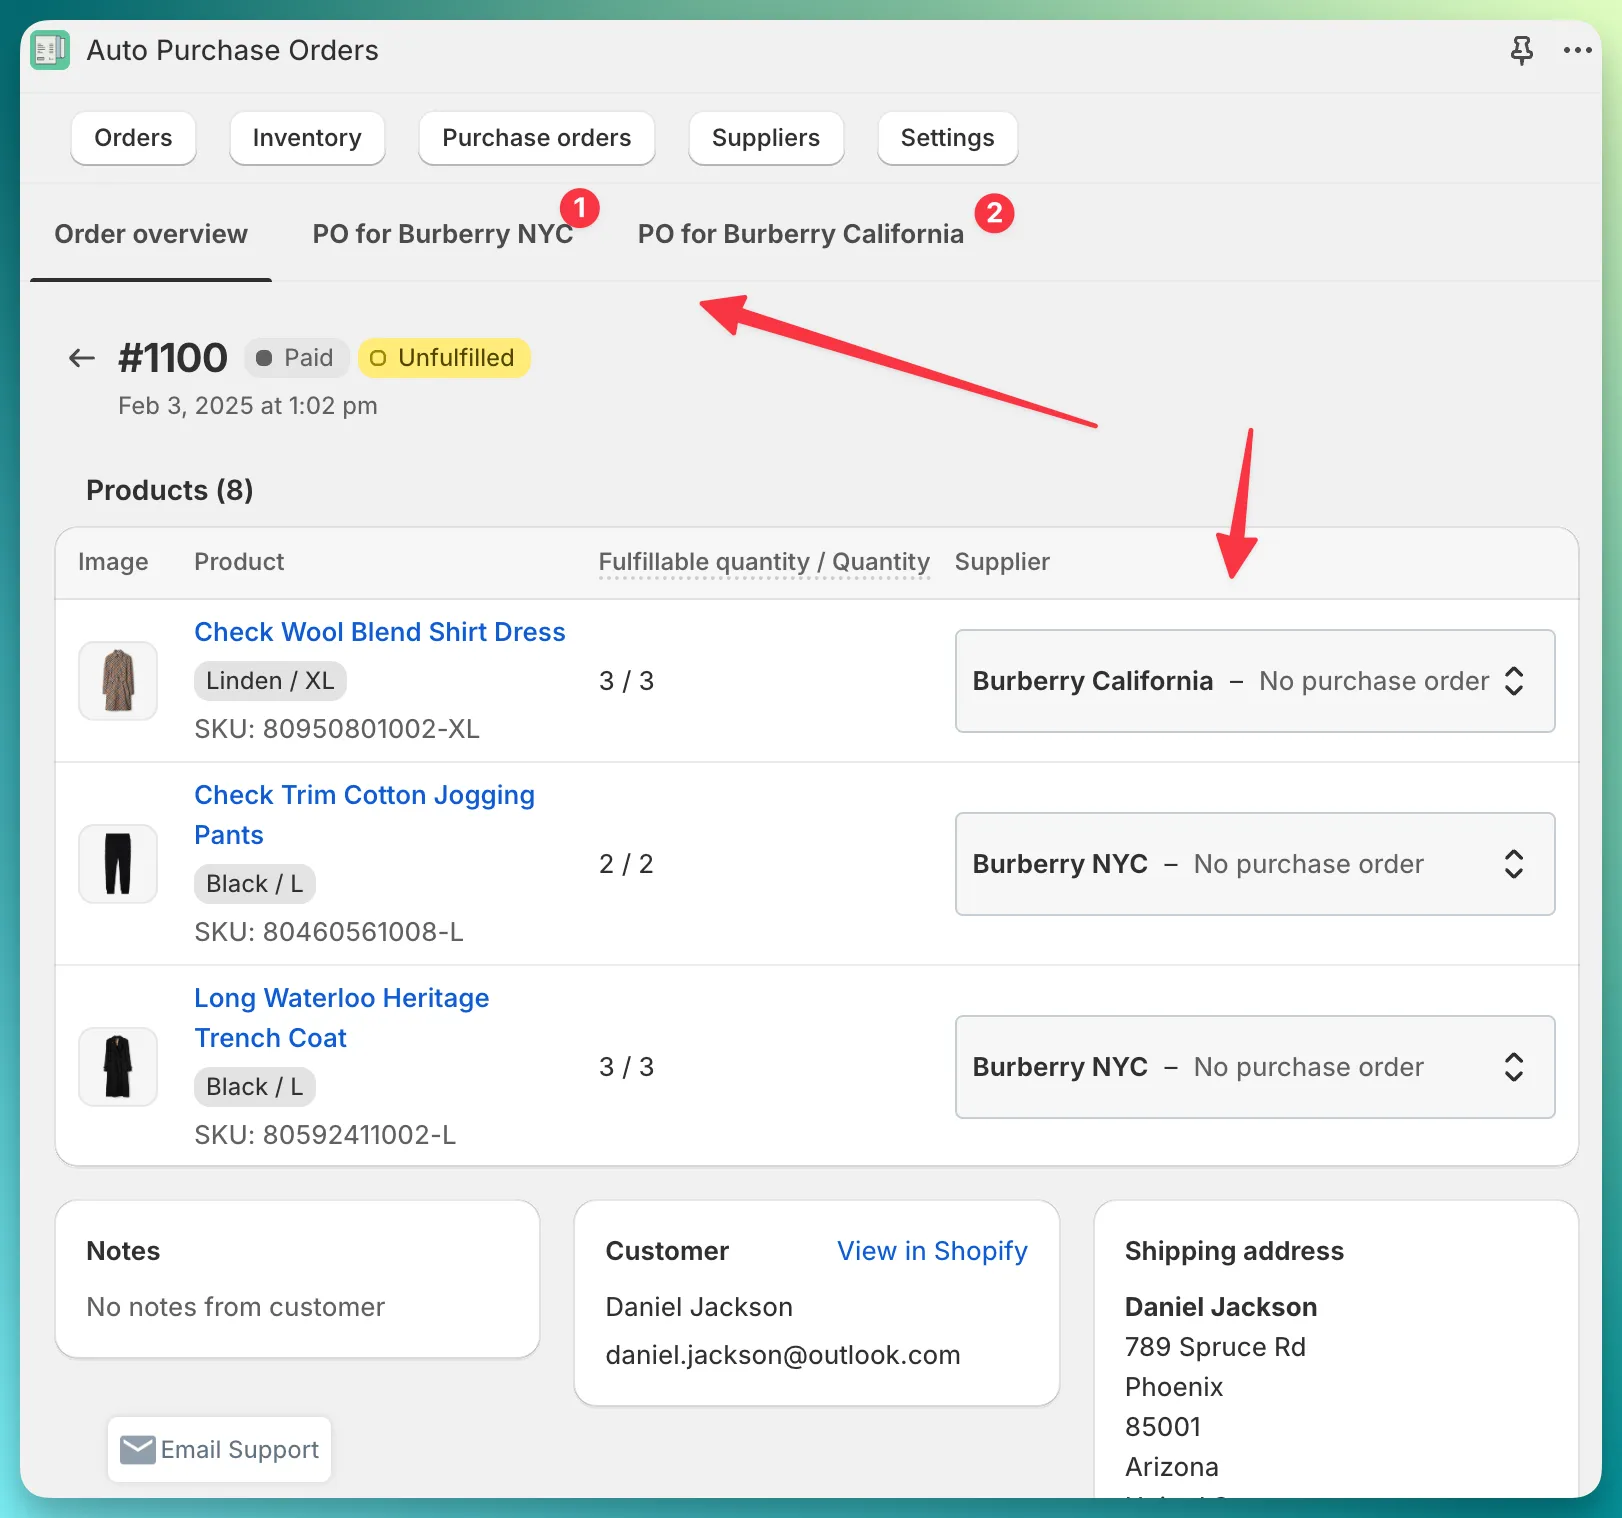
Task: Click the Product column header
Action: tap(239, 562)
